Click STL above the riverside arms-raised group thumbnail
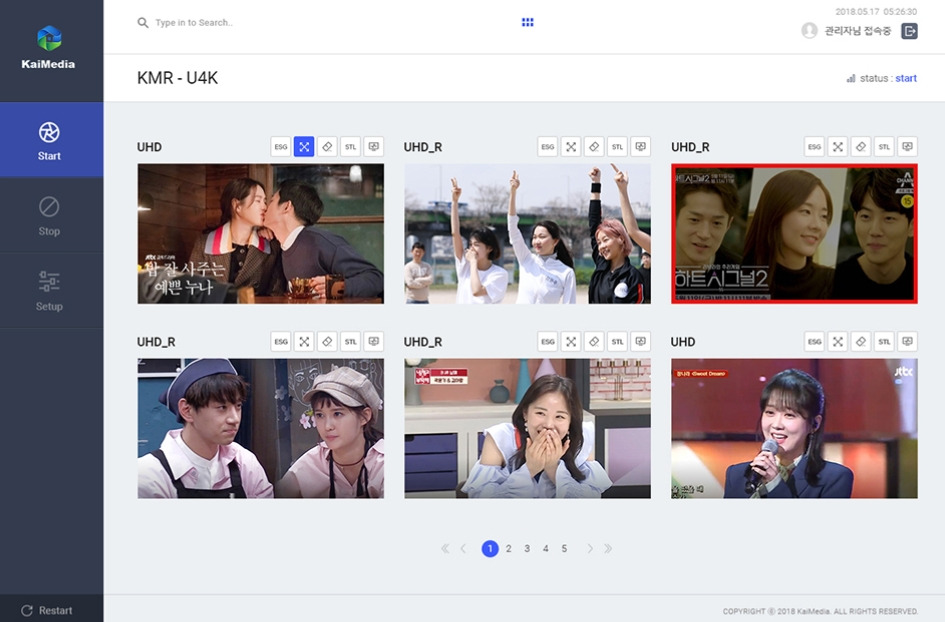Screen dimensions: 945x622 point(617,146)
